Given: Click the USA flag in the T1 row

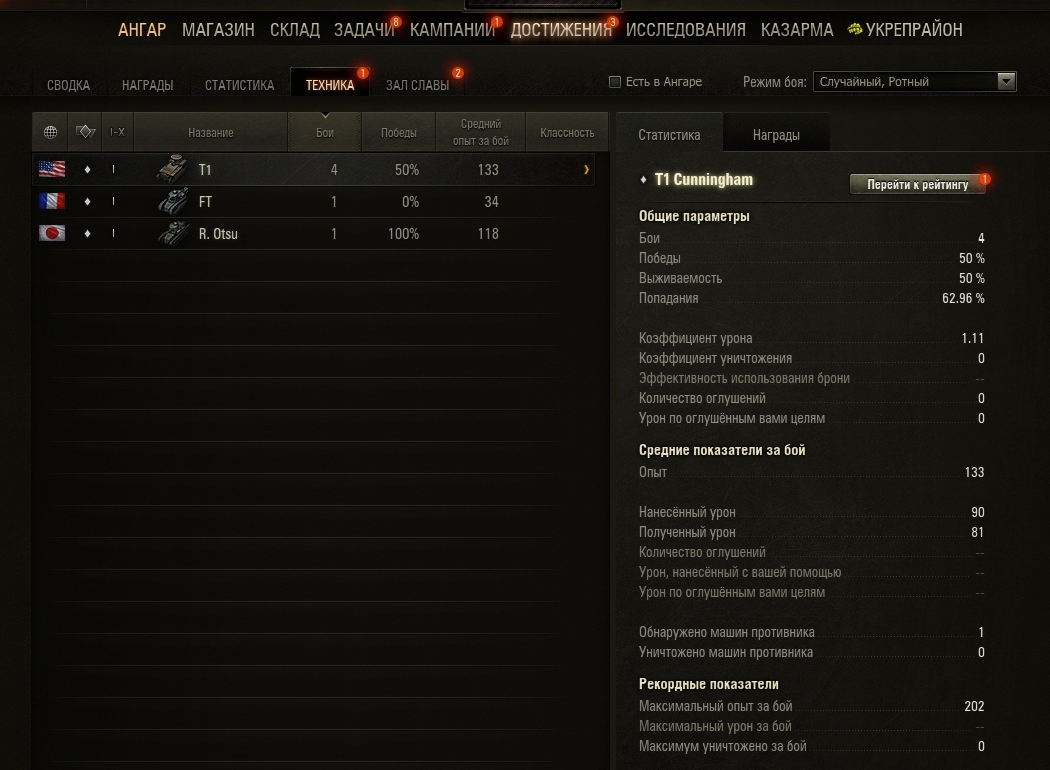Looking at the screenshot, I should 52,169.
